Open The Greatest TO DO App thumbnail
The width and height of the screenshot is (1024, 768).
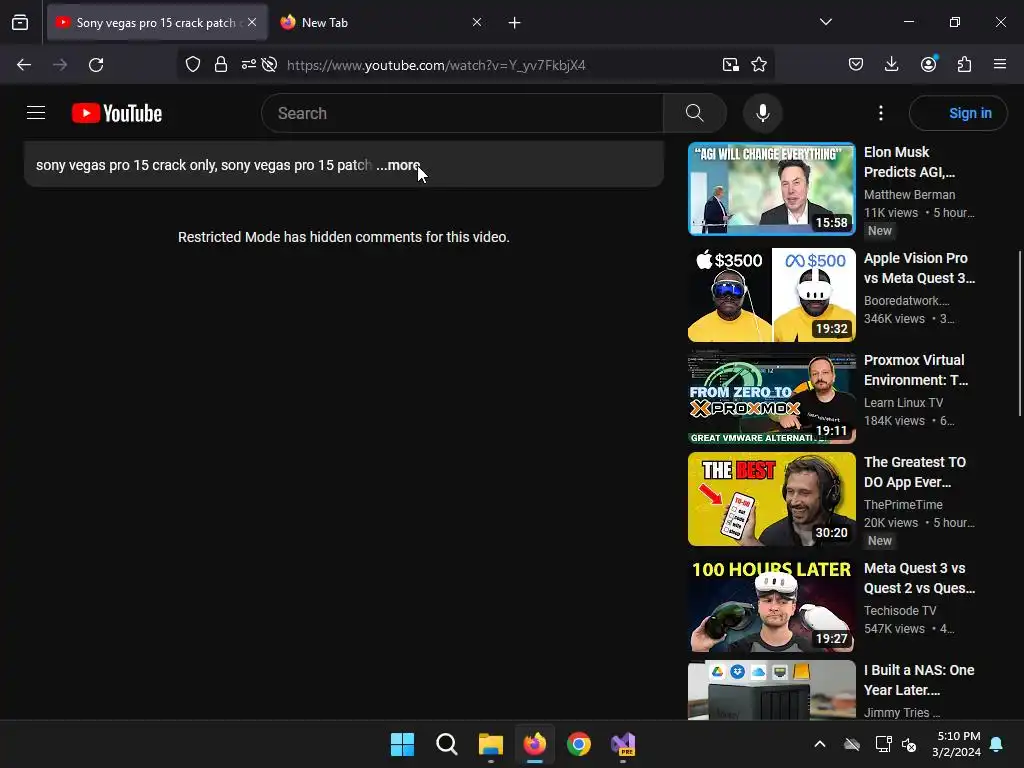click(772, 499)
